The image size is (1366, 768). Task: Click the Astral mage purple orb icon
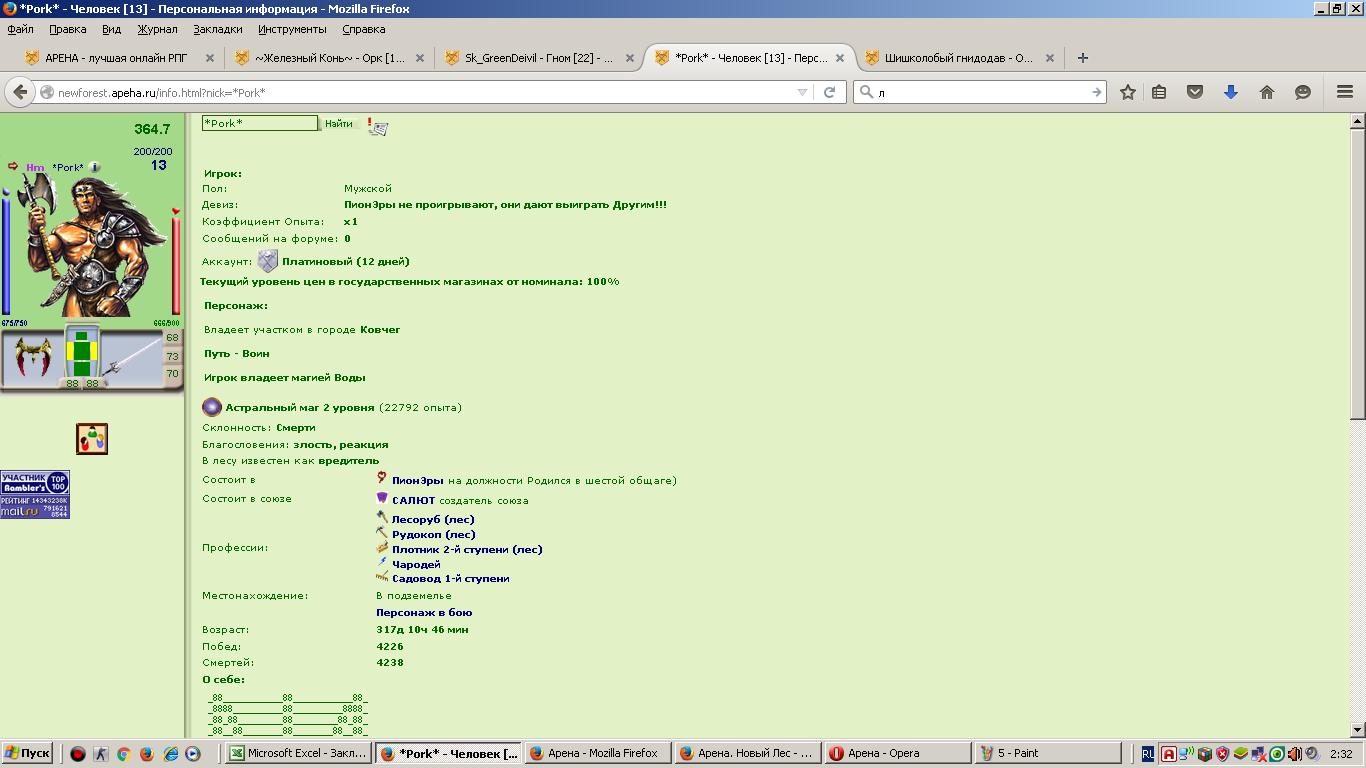[x=212, y=407]
